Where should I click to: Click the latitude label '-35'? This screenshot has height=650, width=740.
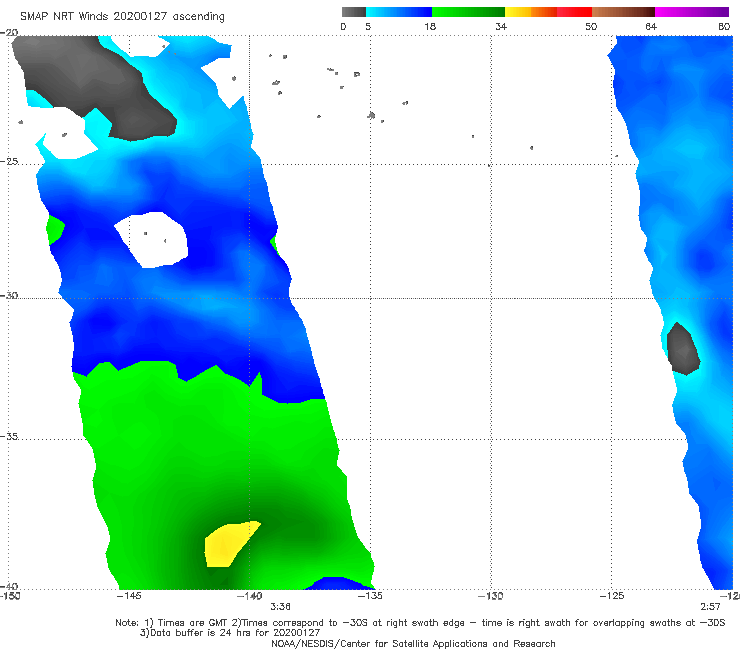pyautogui.click(x=9, y=436)
